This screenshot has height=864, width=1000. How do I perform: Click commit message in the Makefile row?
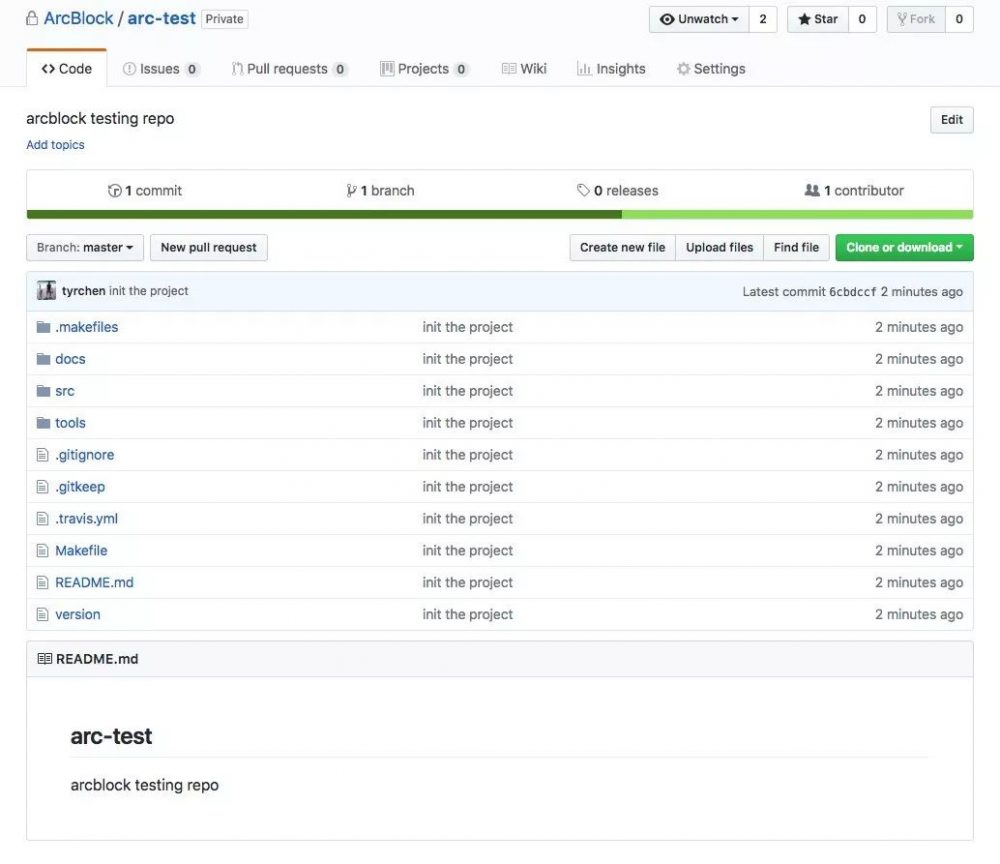pyautogui.click(x=467, y=550)
